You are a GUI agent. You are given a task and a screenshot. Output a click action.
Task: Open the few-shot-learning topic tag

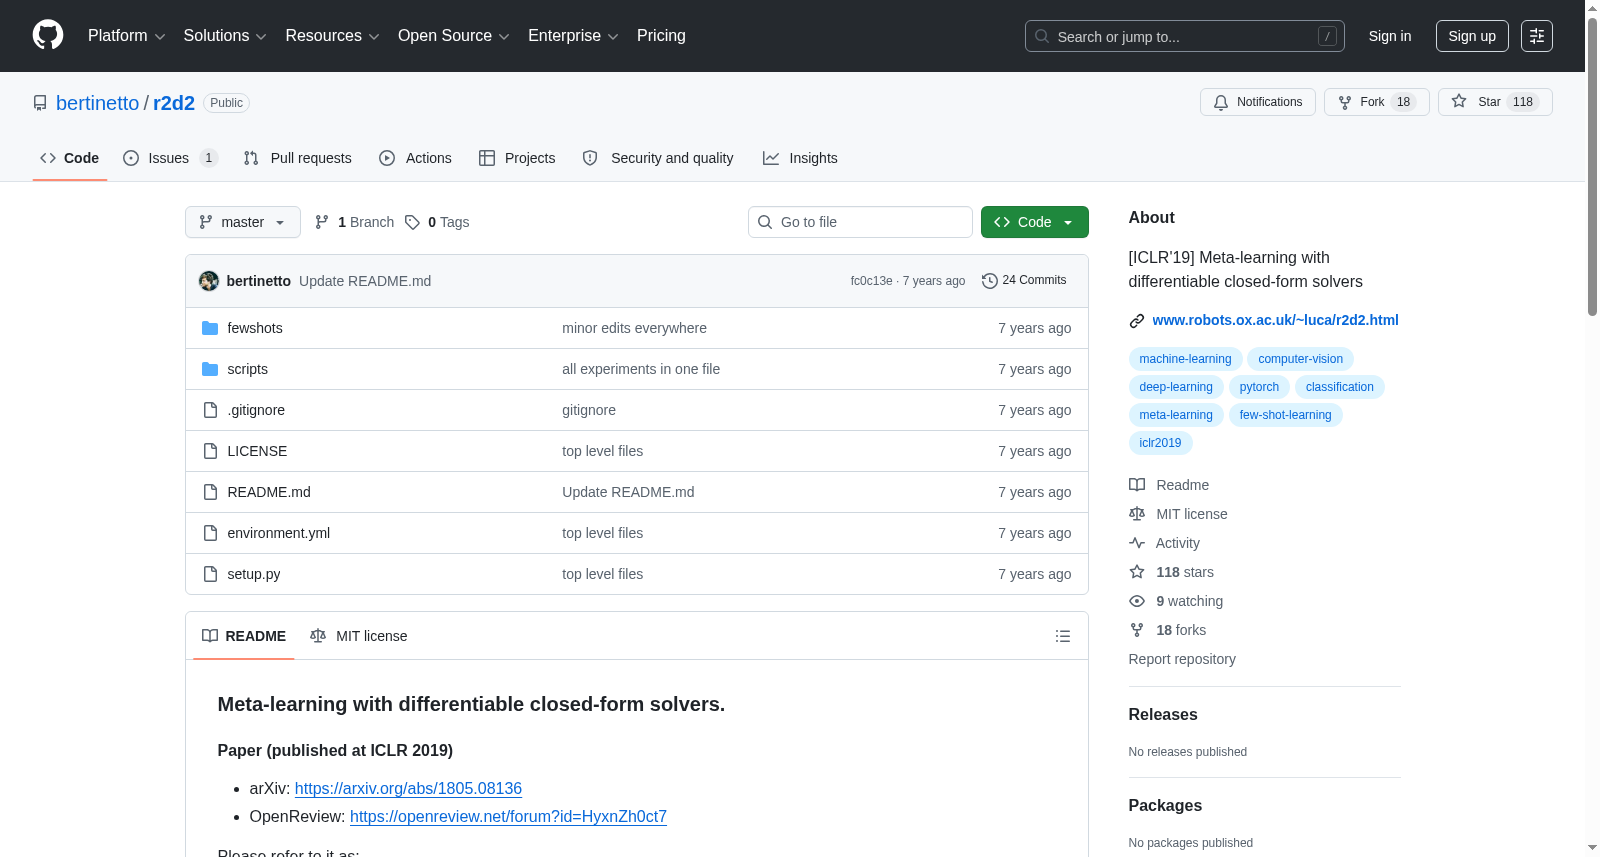1285,415
